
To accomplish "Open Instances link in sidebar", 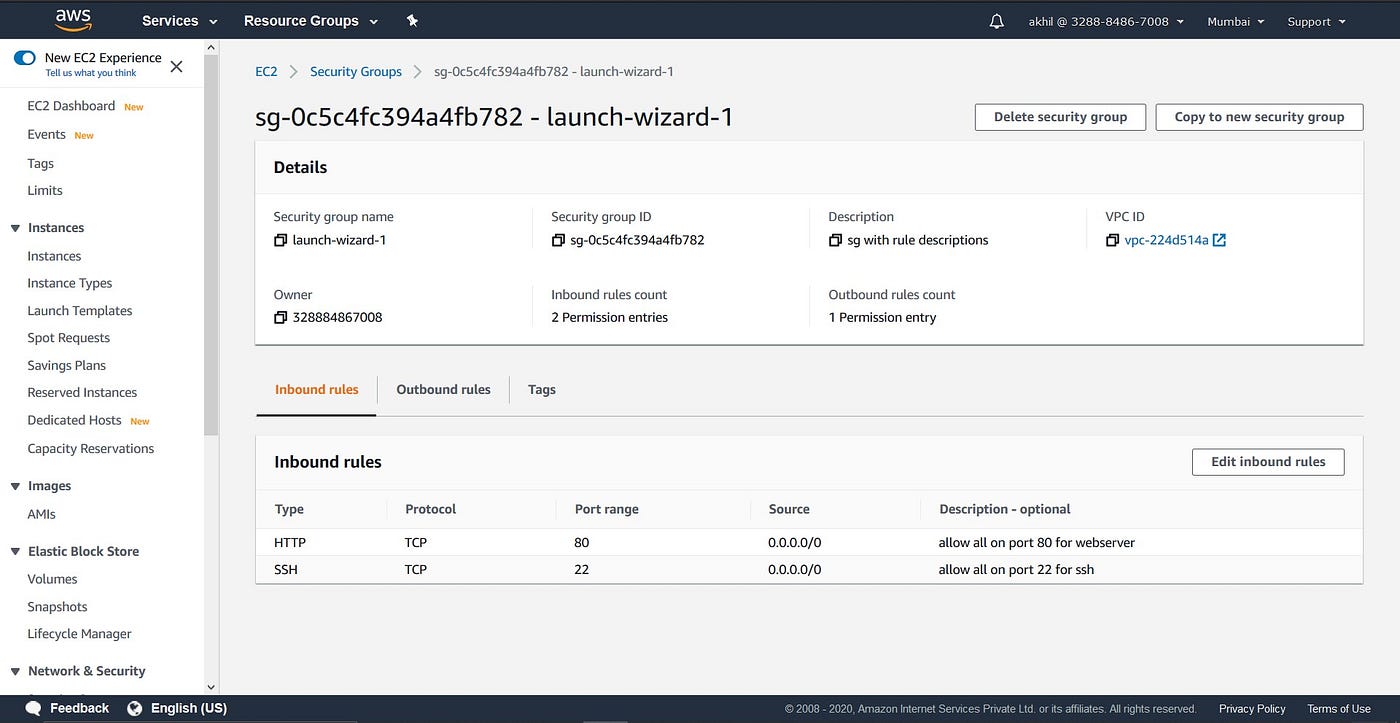I will [x=54, y=256].
